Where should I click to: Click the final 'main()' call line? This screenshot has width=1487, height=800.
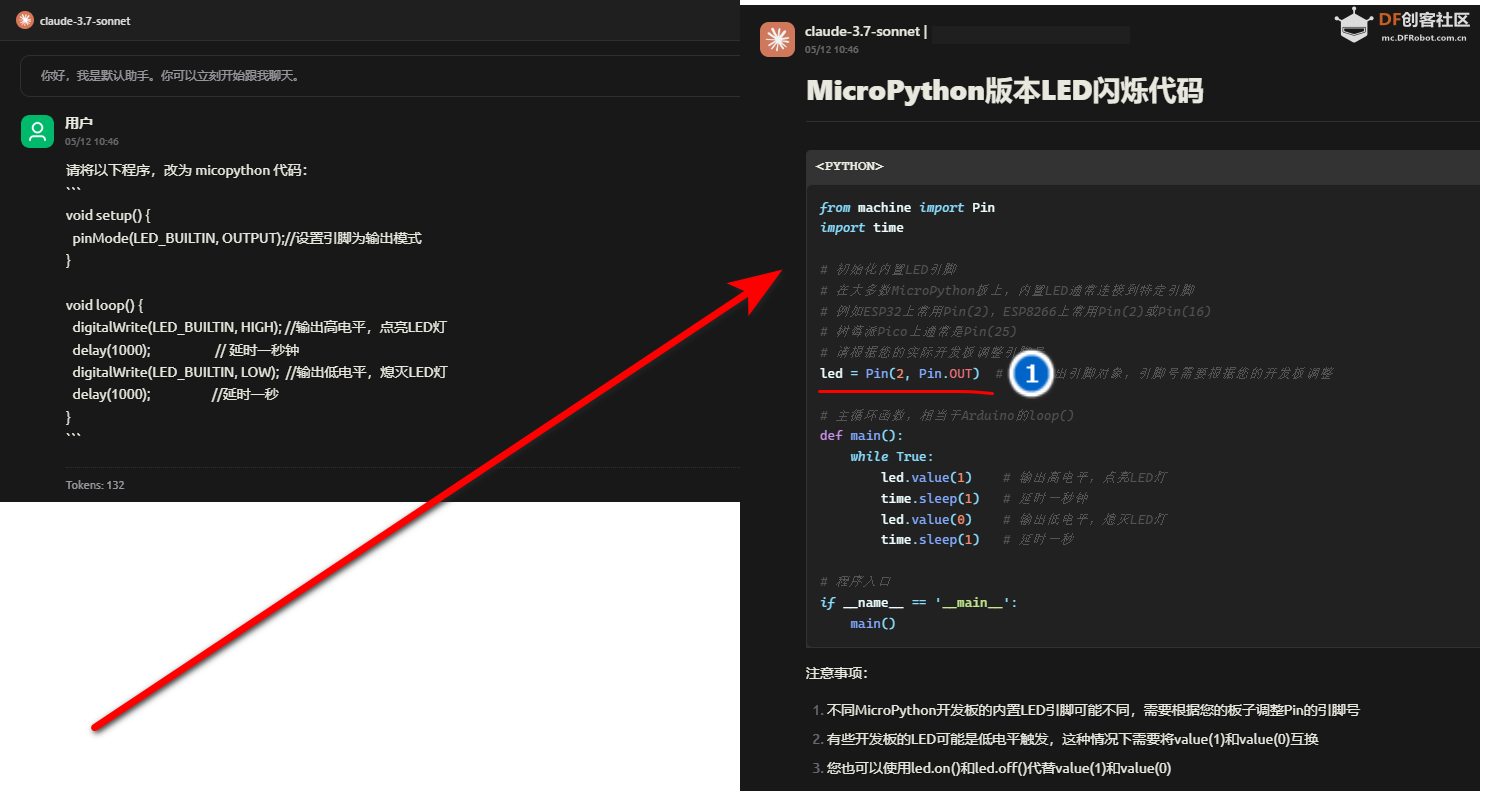click(x=873, y=624)
